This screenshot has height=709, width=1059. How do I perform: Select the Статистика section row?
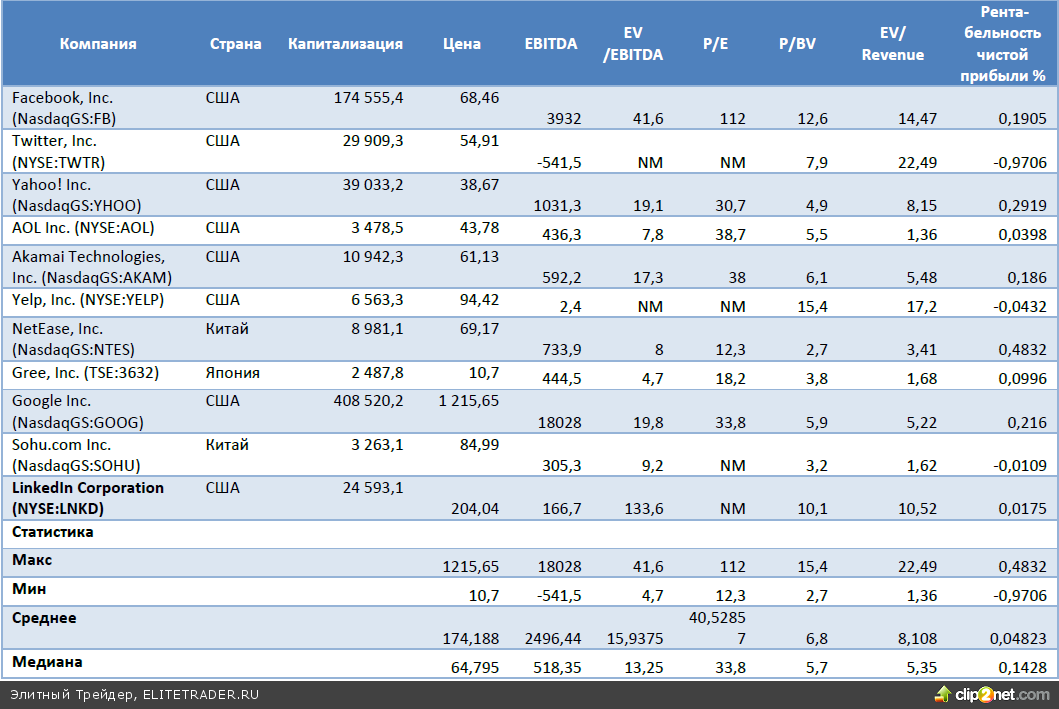(52, 532)
